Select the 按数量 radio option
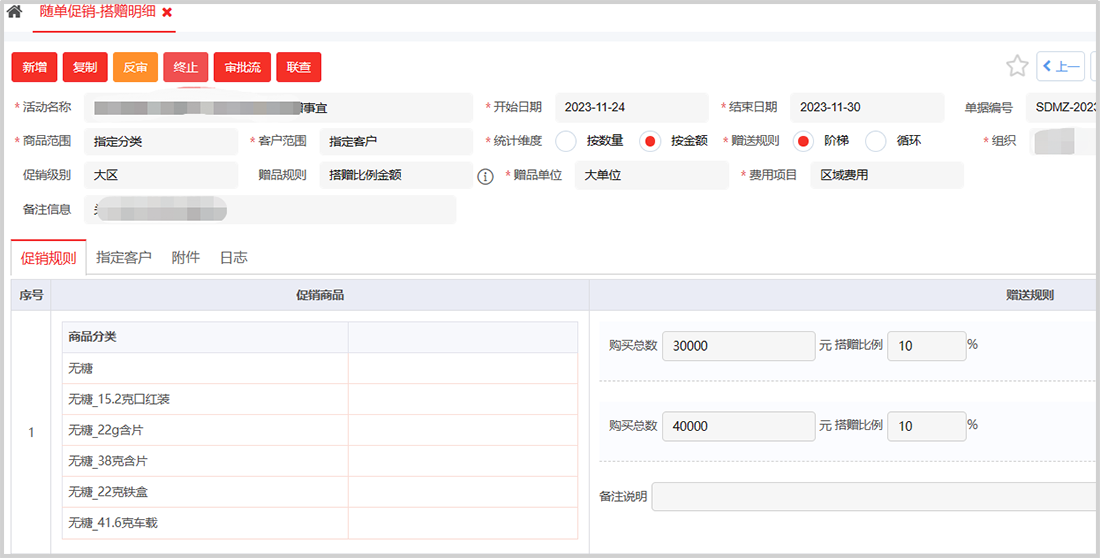This screenshot has width=1100, height=558. coord(566,141)
